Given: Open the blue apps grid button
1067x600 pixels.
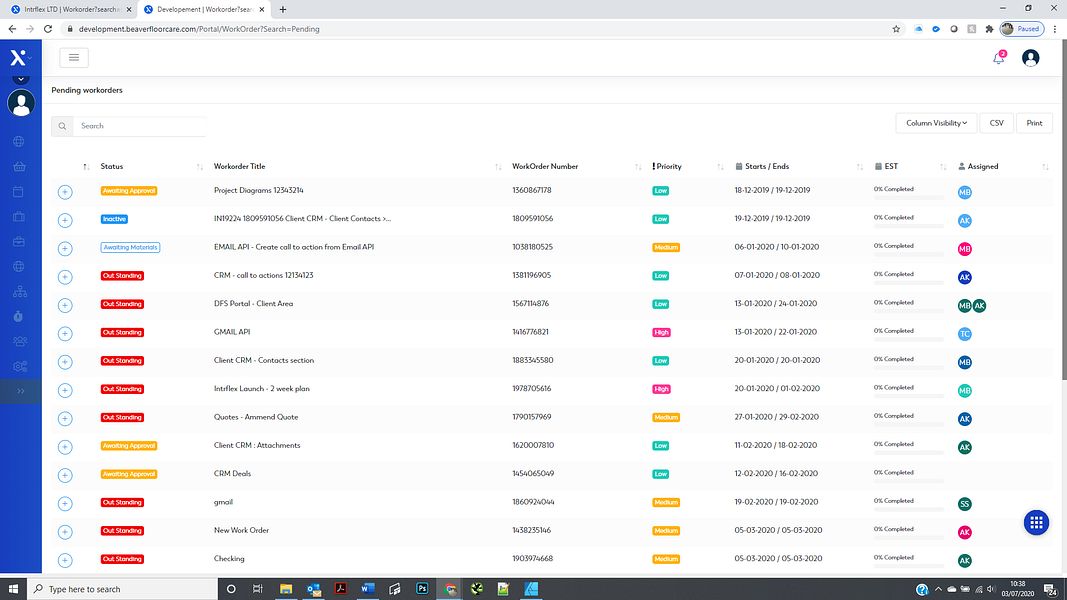Looking at the screenshot, I should coord(1036,522).
